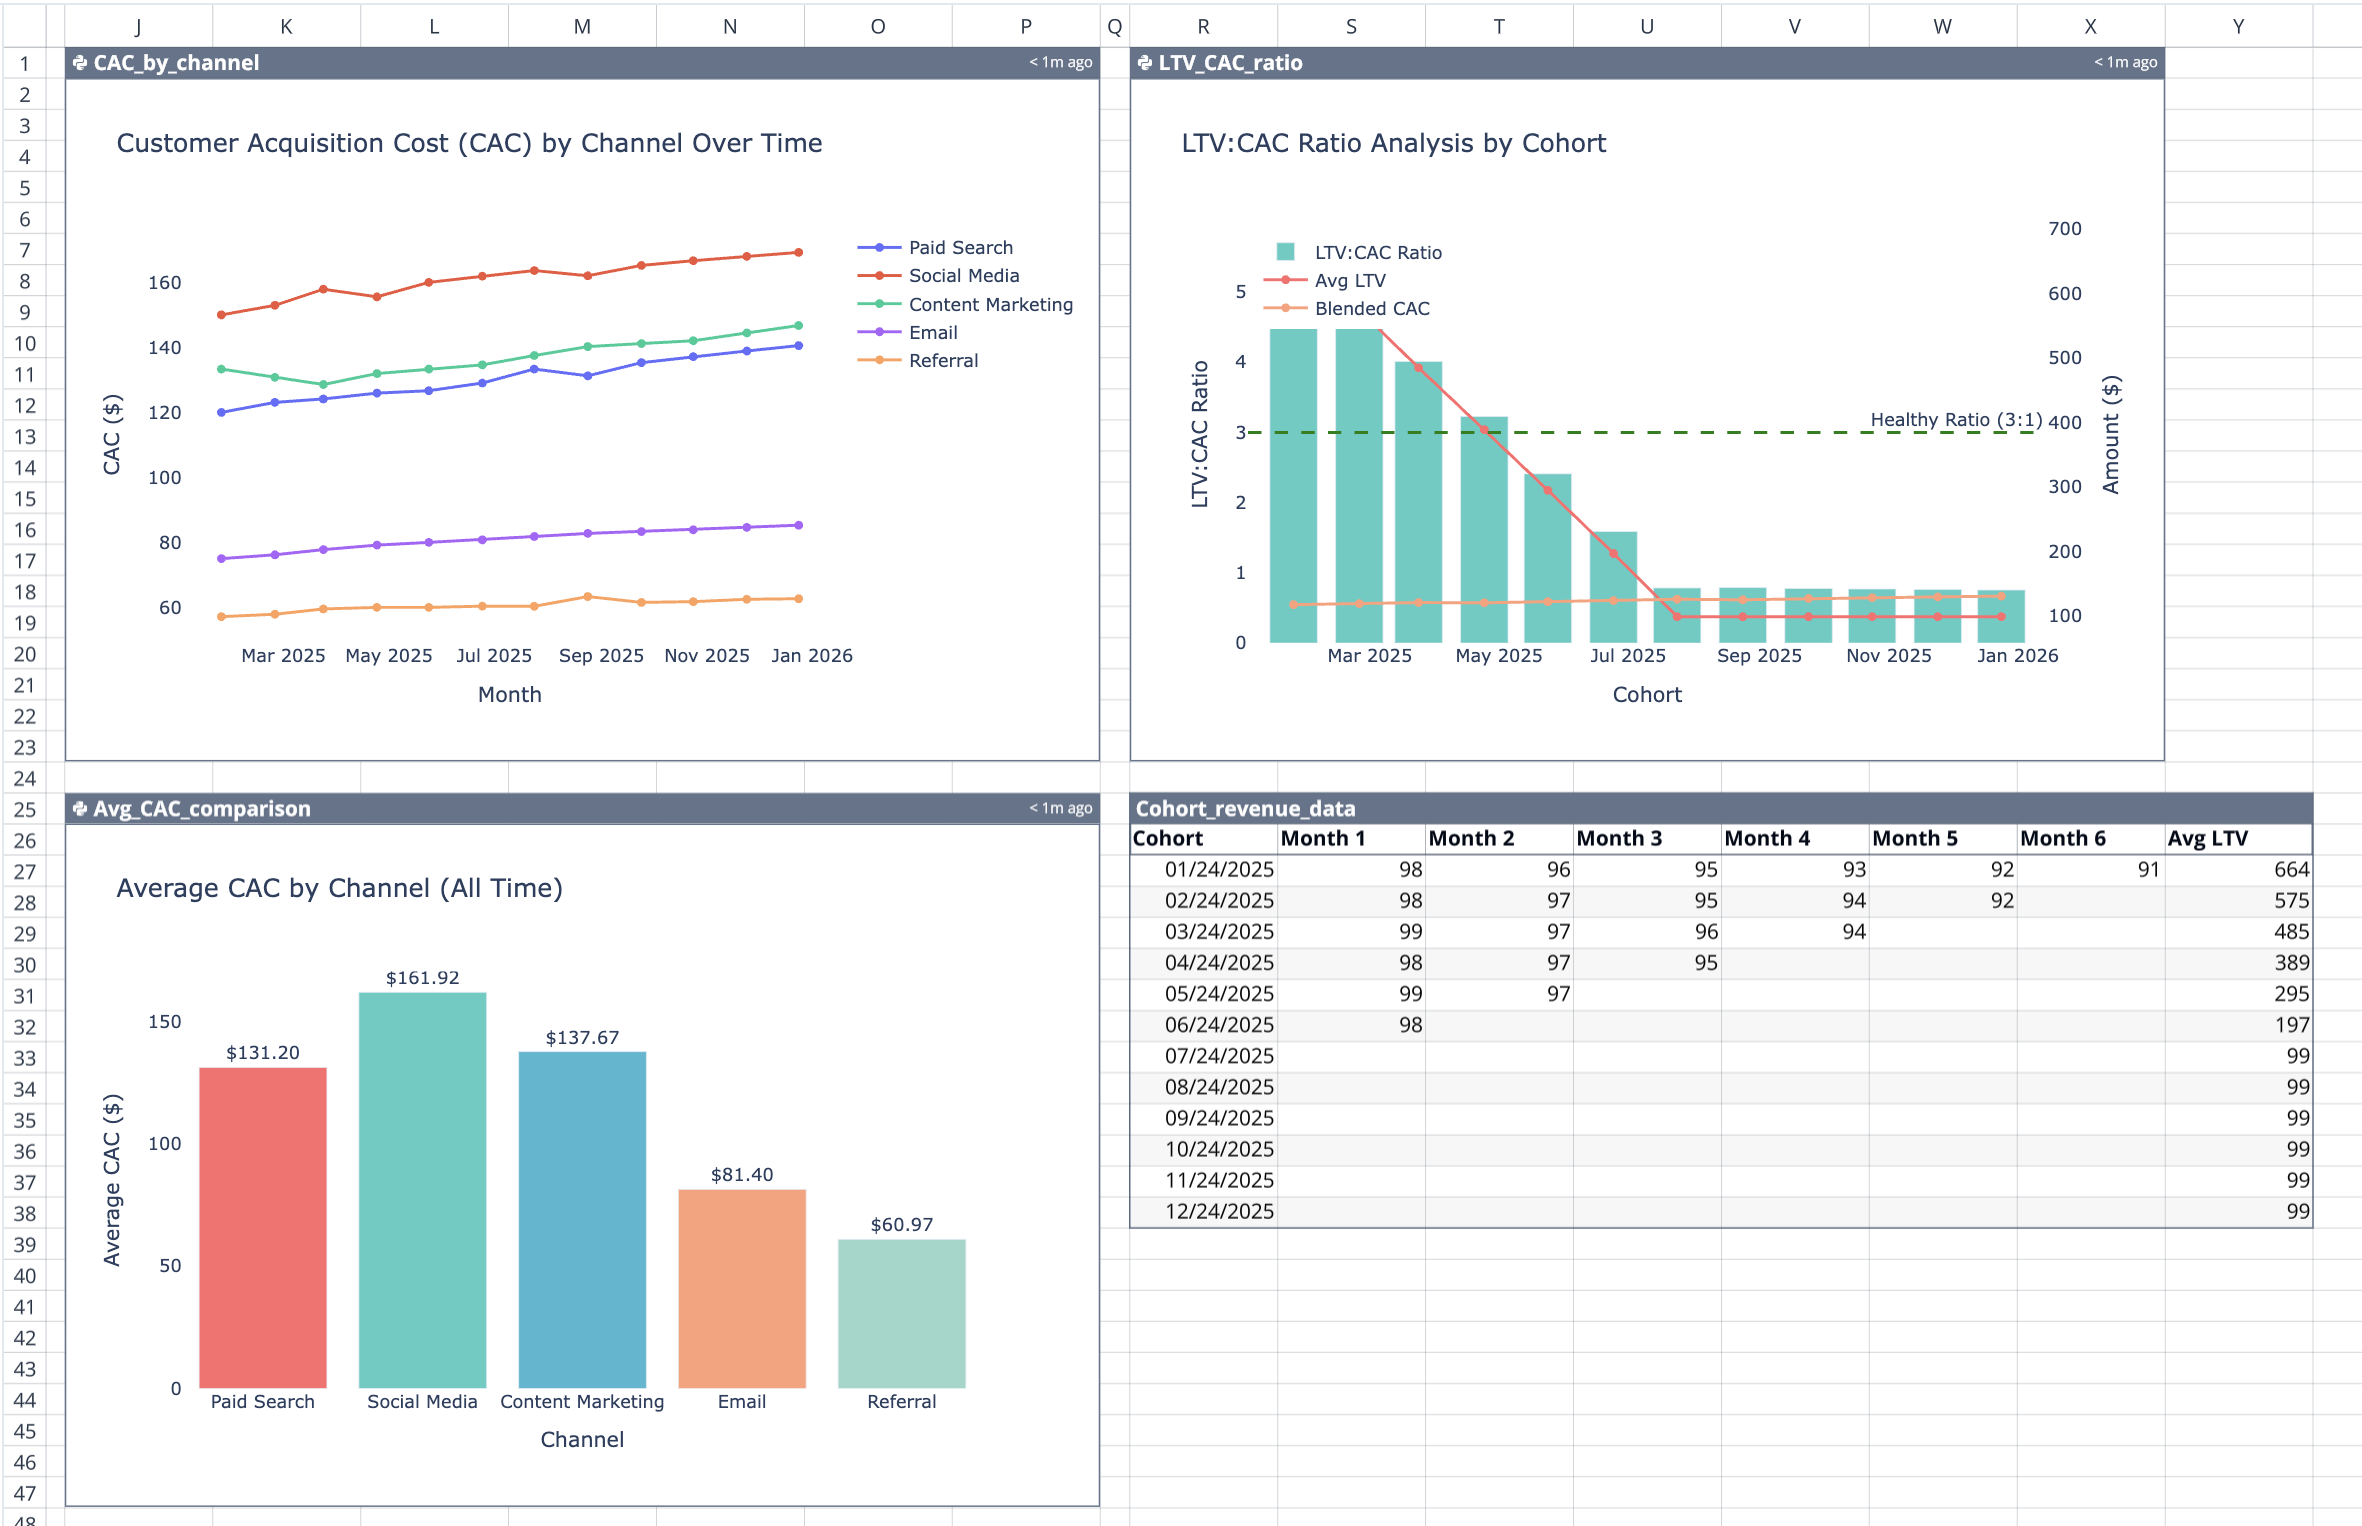Toggle the LTV:CAC Ratio legend entry
This screenshot has height=1526, width=2362.
1377,252
